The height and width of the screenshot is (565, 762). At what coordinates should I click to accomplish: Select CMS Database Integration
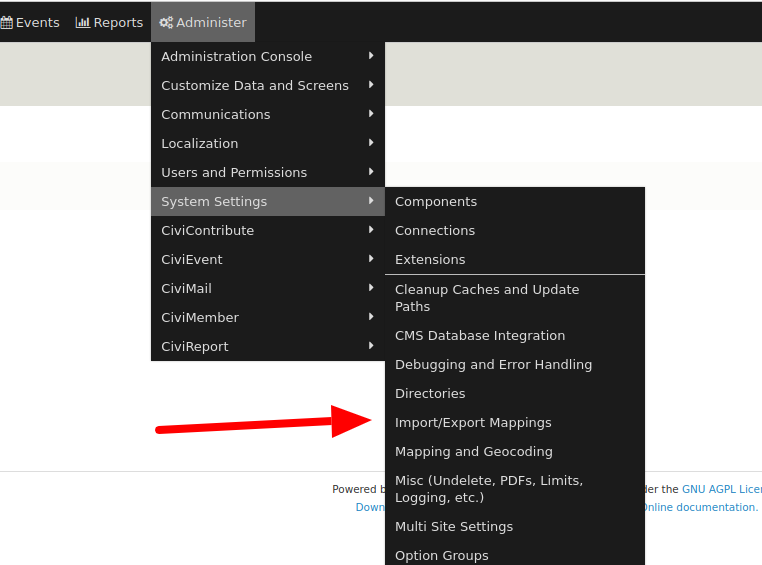(515, 336)
